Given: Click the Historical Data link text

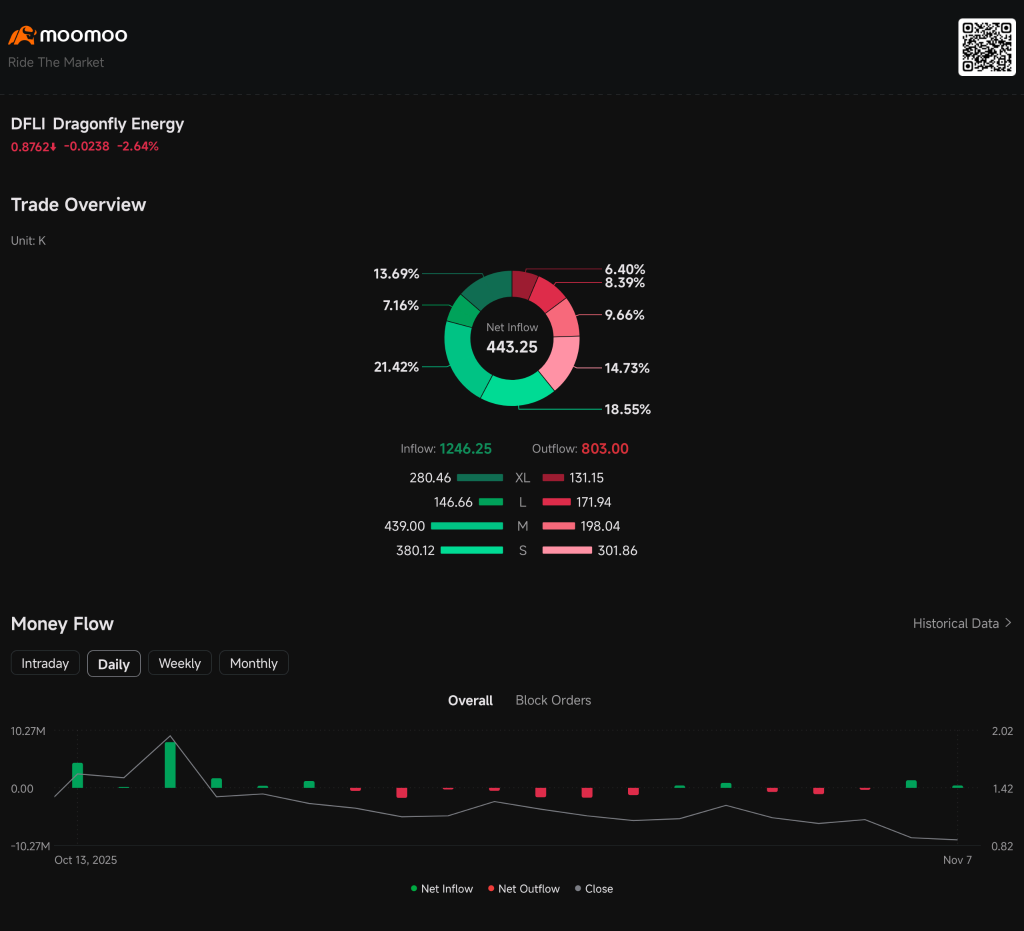Looking at the screenshot, I should pyautogui.click(x=955, y=623).
